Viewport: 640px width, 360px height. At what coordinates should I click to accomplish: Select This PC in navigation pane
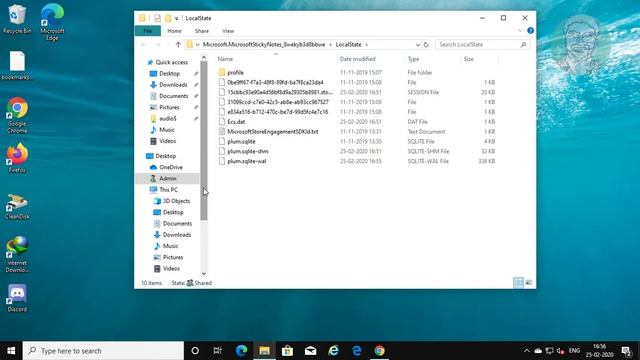point(168,190)
